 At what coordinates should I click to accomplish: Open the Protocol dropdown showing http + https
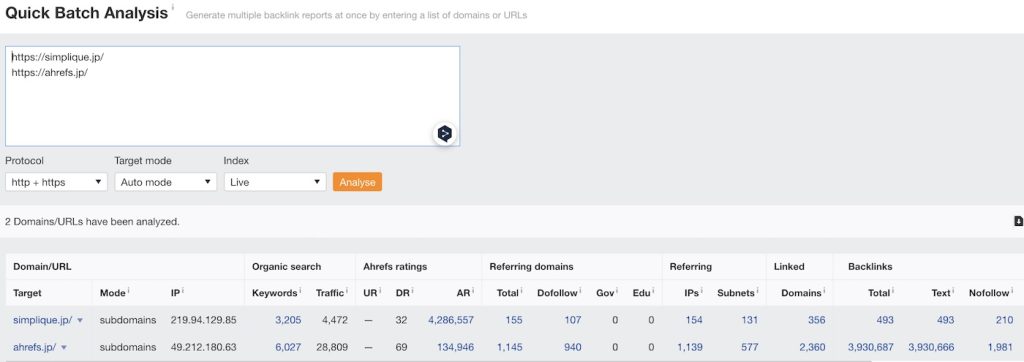56,182
